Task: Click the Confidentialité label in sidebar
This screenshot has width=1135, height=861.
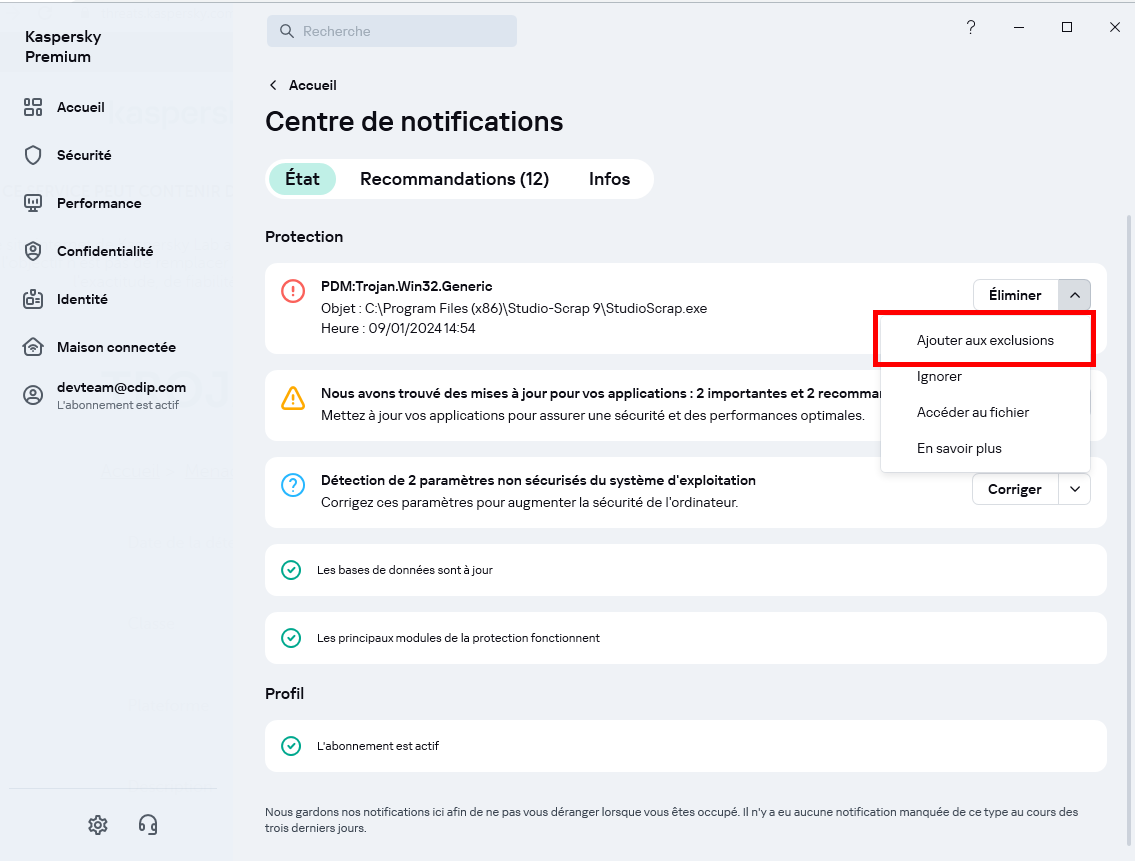Action: click(x=105, y=251)
